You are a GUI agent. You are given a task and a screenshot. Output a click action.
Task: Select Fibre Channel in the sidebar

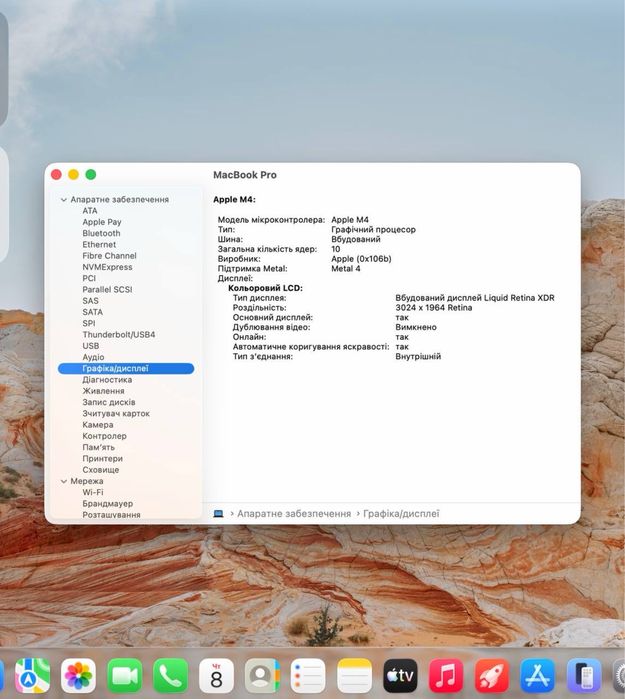coord(109,255)
